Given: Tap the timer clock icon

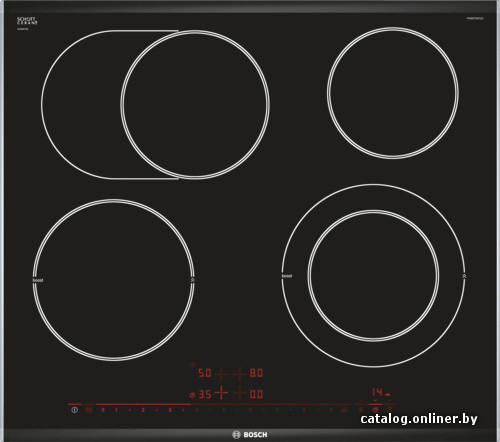Looking at the screenshot, I should pyautogui.click(x=375, y=410).
